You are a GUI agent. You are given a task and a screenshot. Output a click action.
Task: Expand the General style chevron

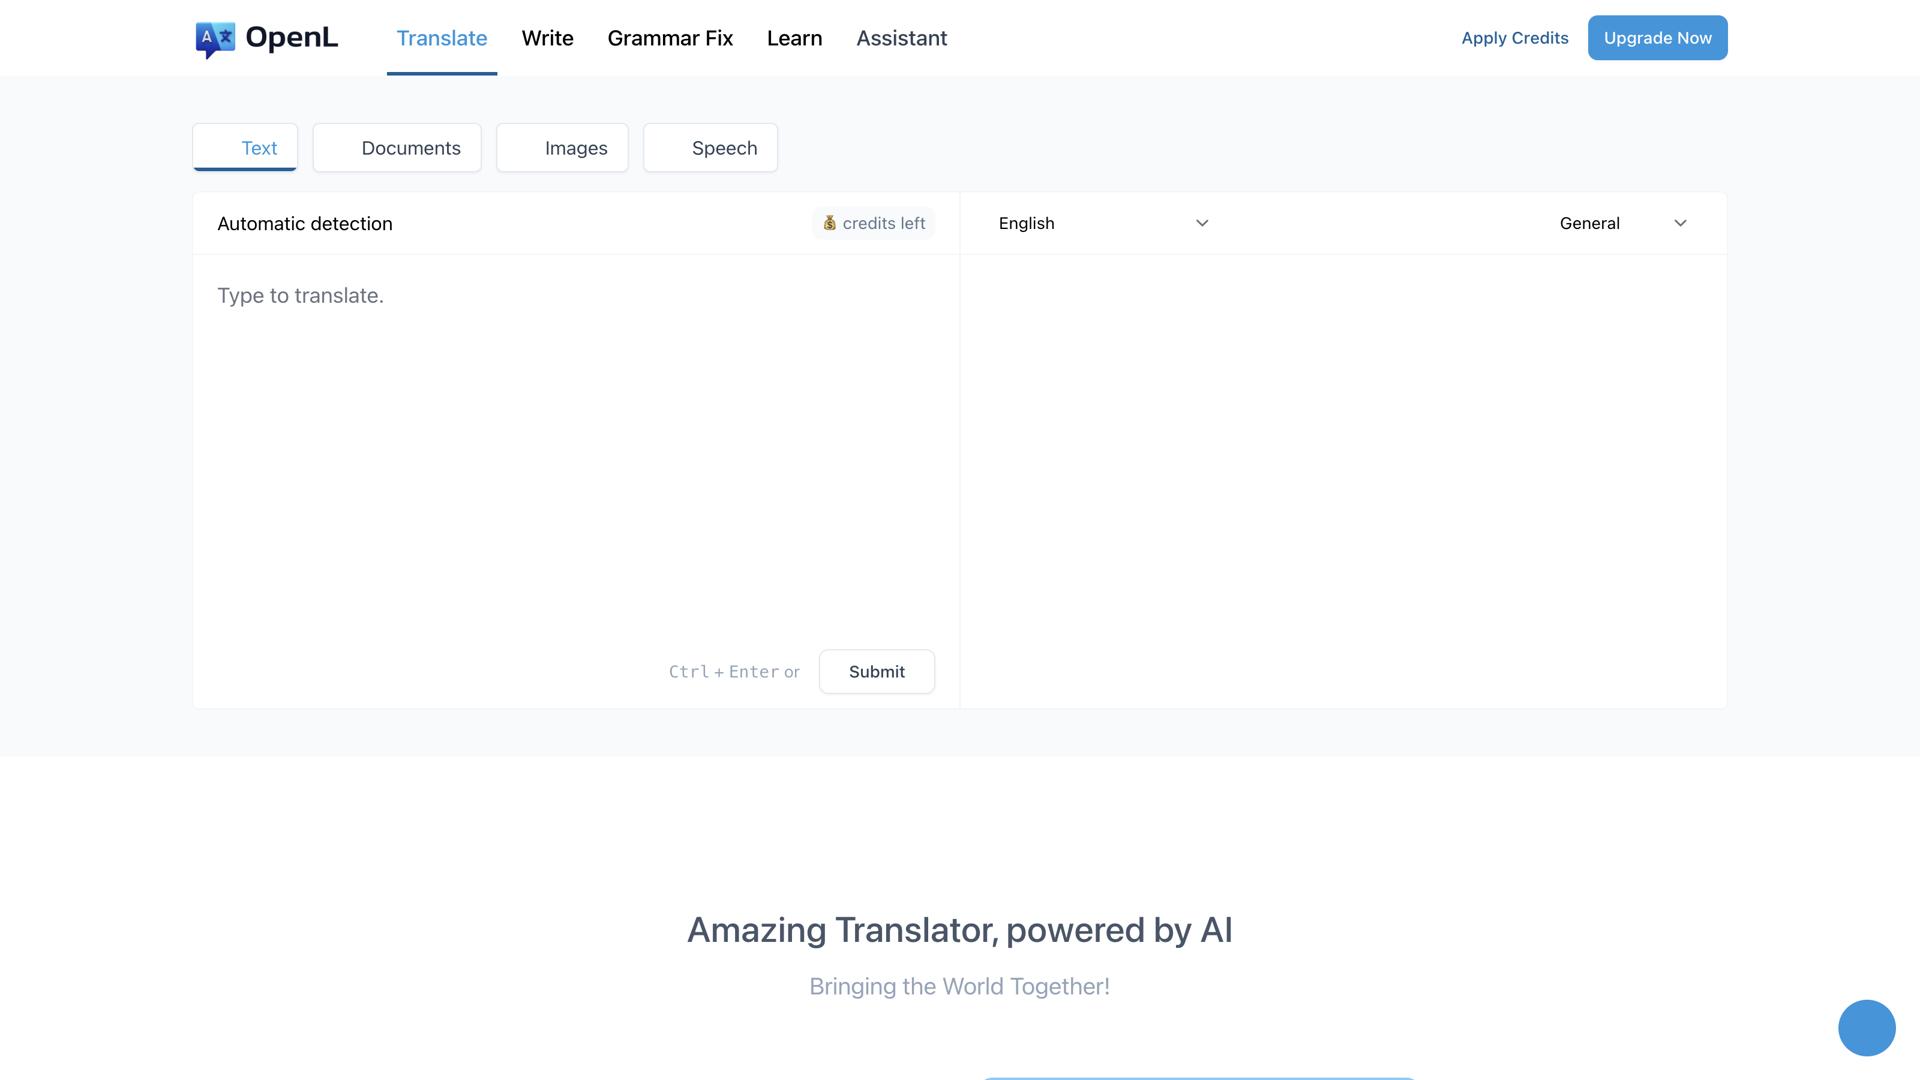(x=1680, y=223)
